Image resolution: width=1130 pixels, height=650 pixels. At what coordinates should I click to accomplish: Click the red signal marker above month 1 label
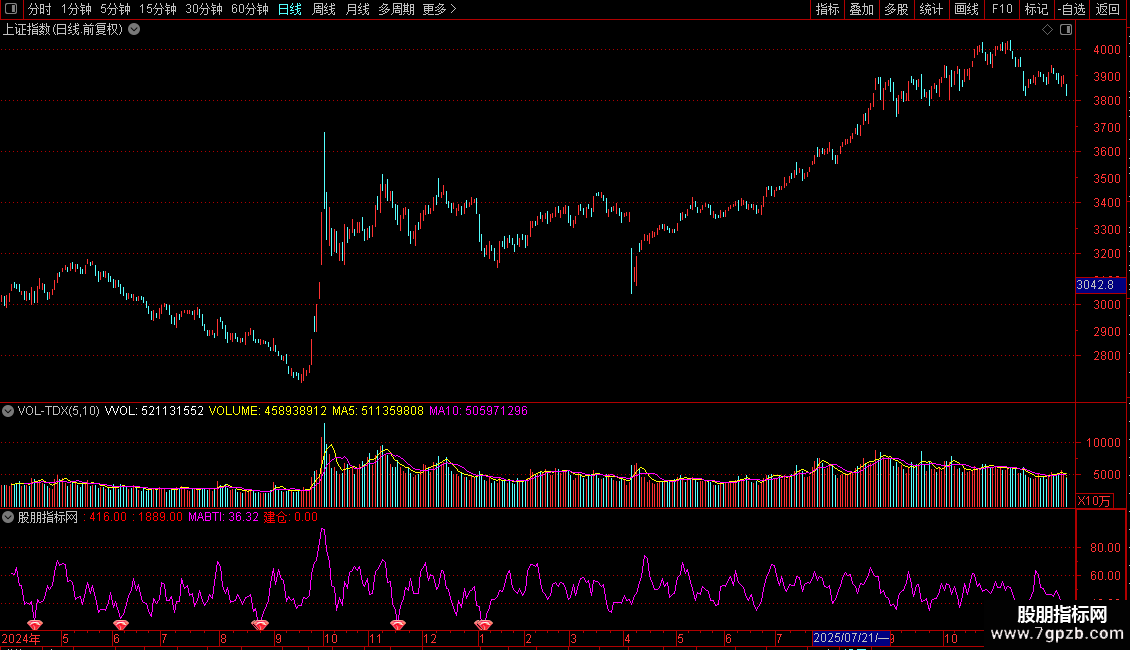483,625
